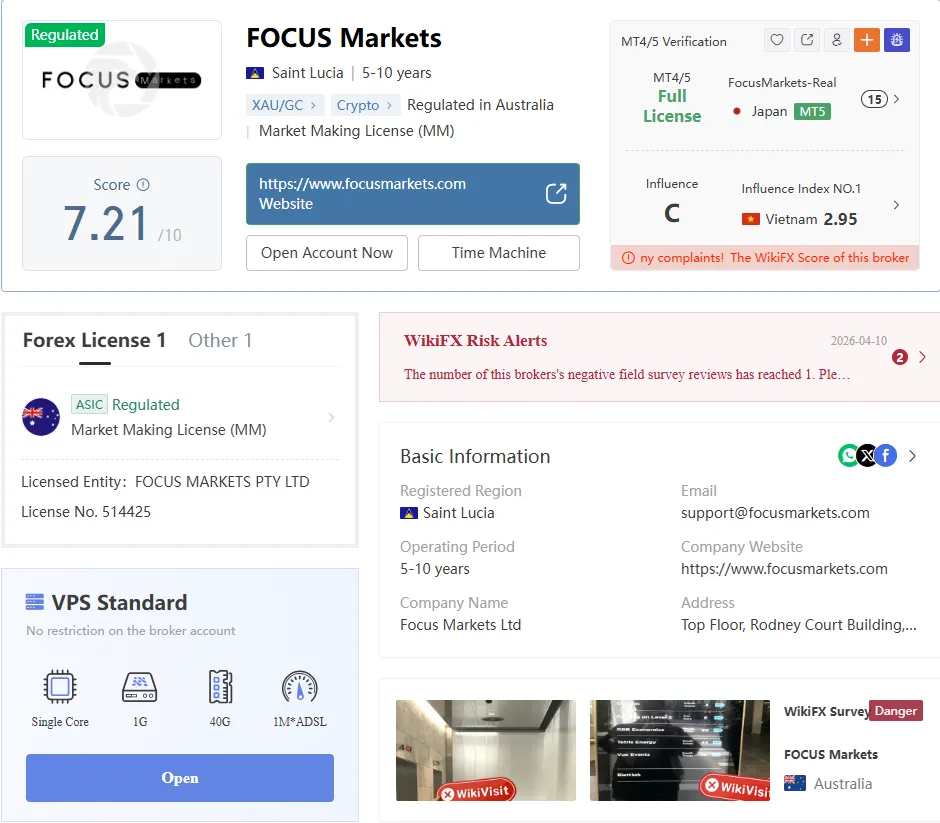Screen dimensions: 940x823
Task: Click the risk alert message text
Action: 627,374
